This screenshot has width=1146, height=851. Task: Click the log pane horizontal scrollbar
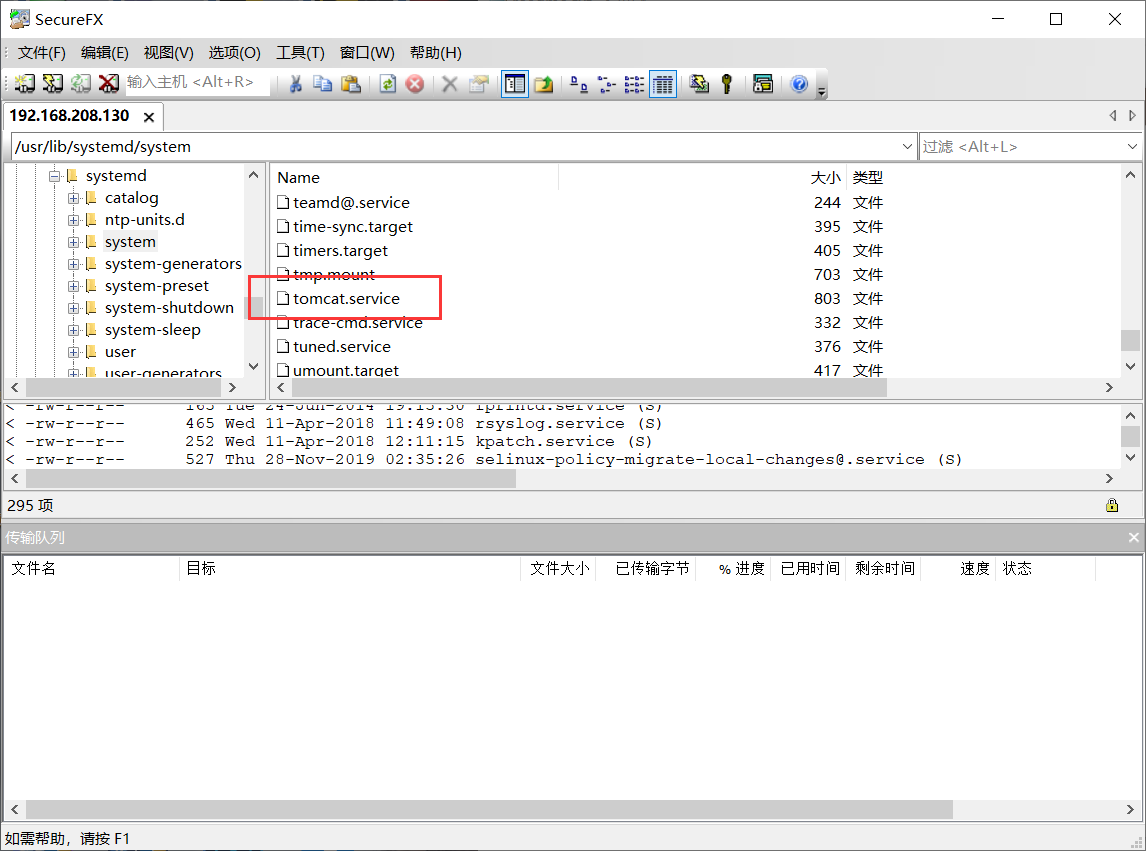270,478
